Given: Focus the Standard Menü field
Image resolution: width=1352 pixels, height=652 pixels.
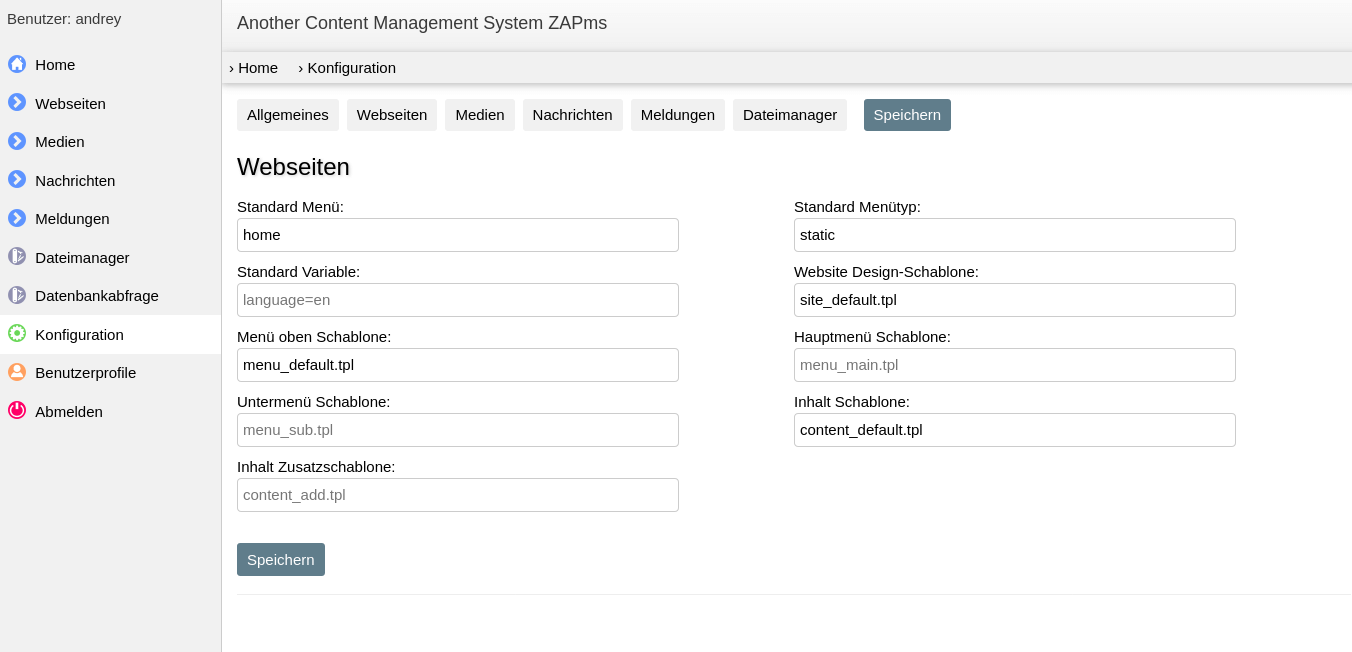Looking at the screenshot, I should tap(458, 235).
